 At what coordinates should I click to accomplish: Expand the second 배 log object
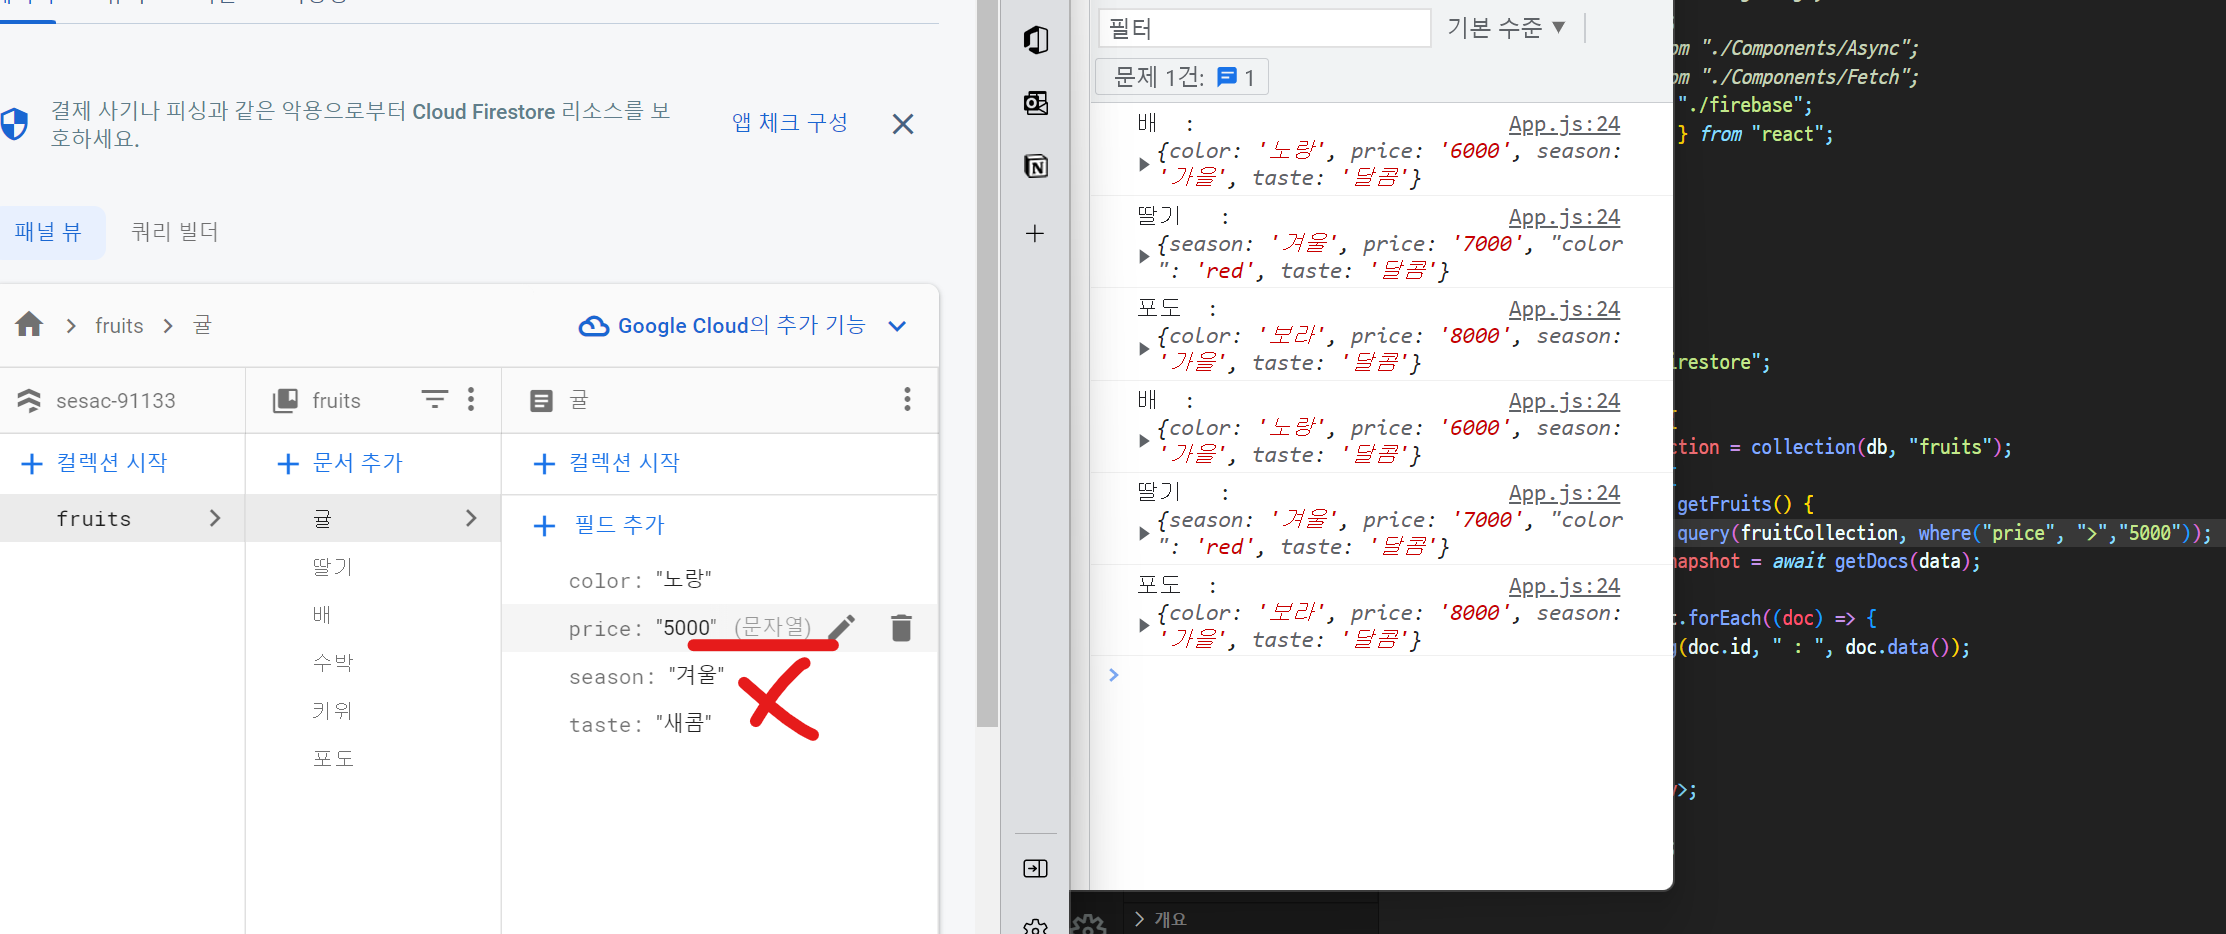1143,441
